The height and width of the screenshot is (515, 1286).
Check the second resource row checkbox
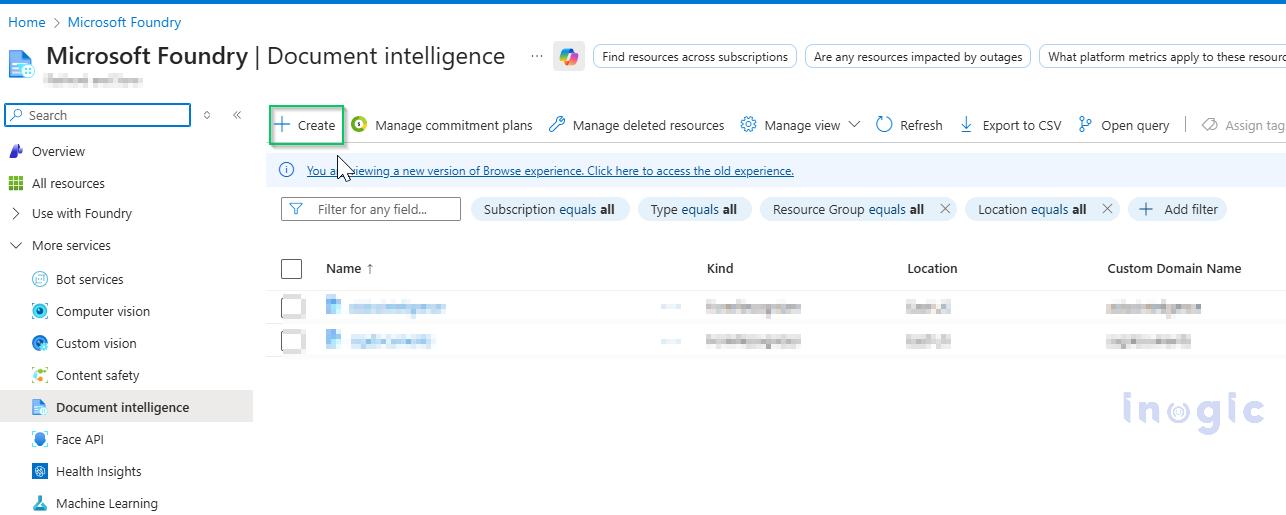[292, 341]
